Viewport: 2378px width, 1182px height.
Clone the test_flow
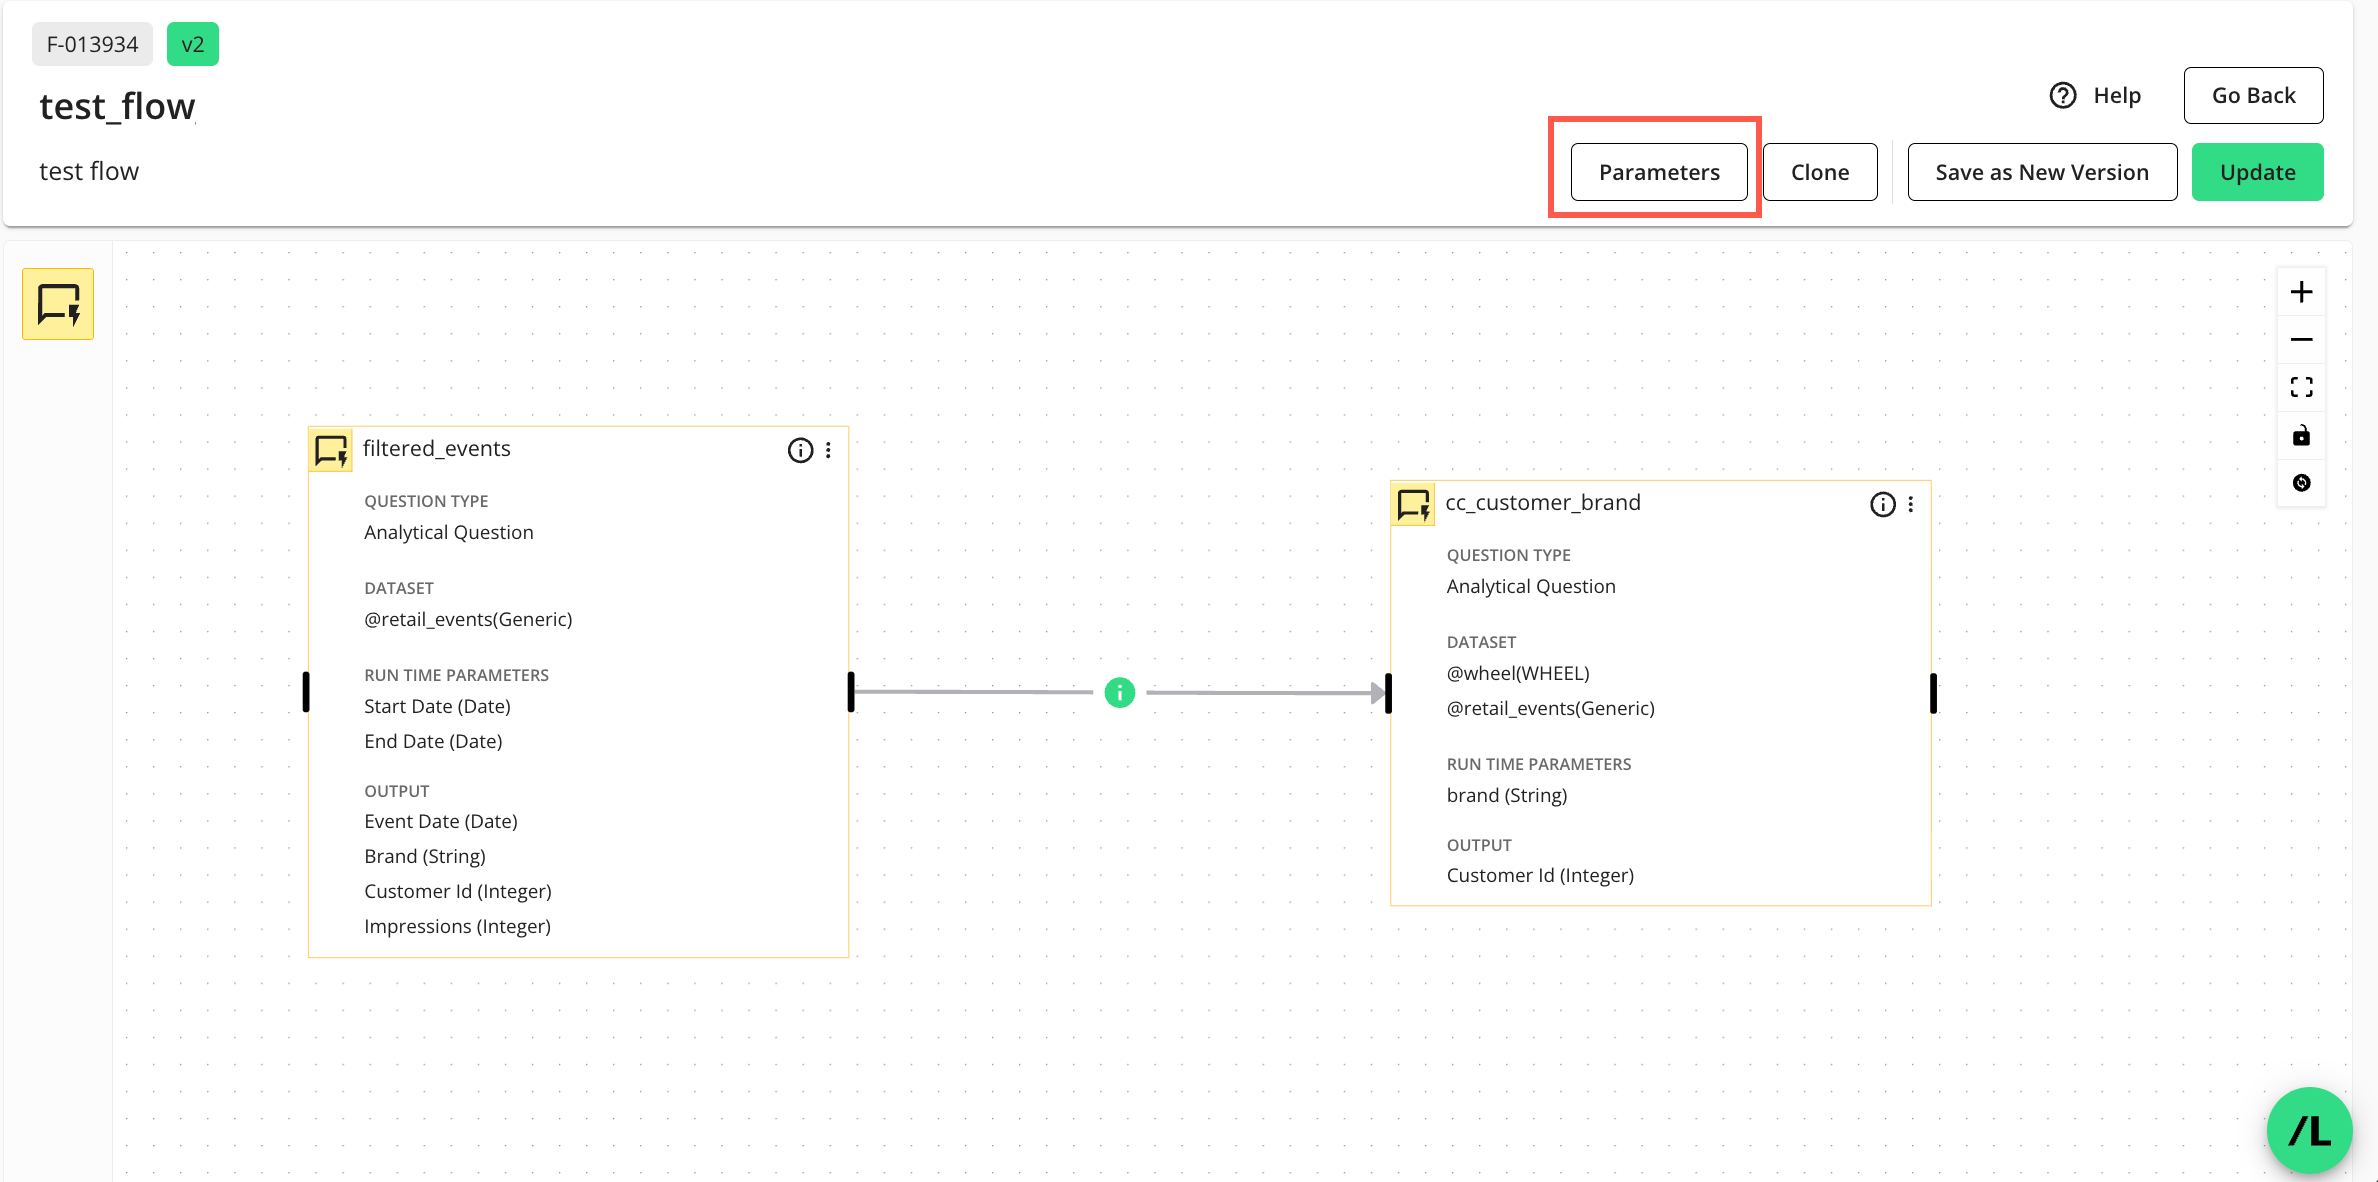pos(1819,172)
